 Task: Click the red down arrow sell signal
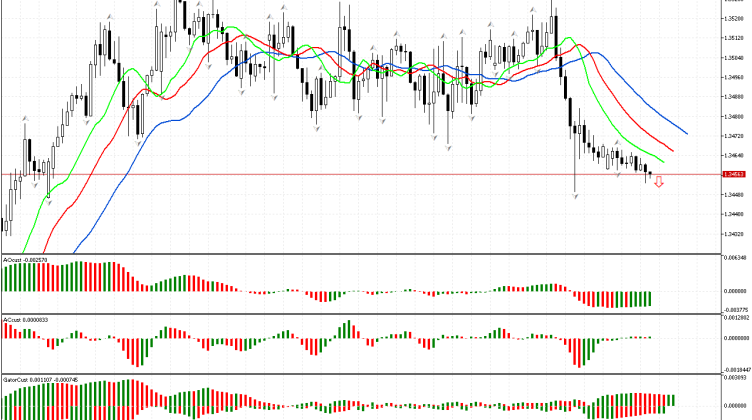coord(658,183)
